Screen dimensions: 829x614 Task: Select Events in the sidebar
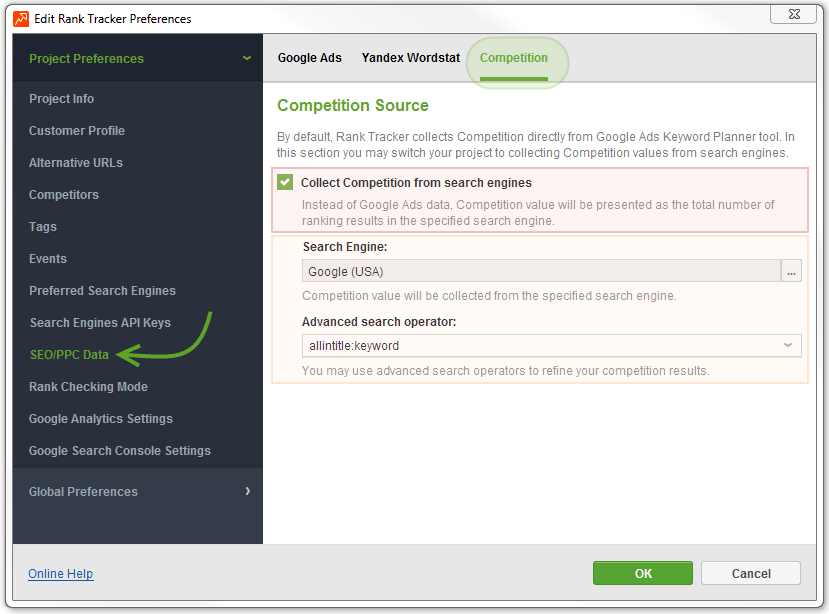click(48, 259)
